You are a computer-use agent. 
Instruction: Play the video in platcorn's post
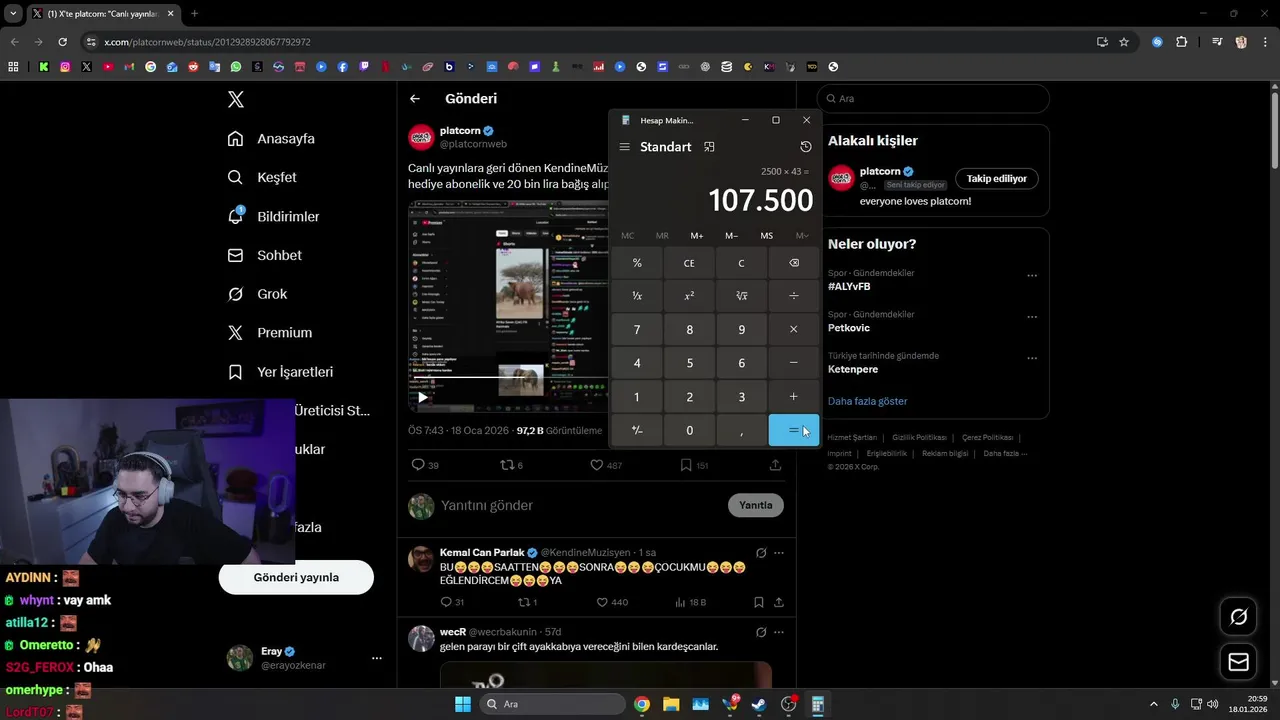(423, 398)
